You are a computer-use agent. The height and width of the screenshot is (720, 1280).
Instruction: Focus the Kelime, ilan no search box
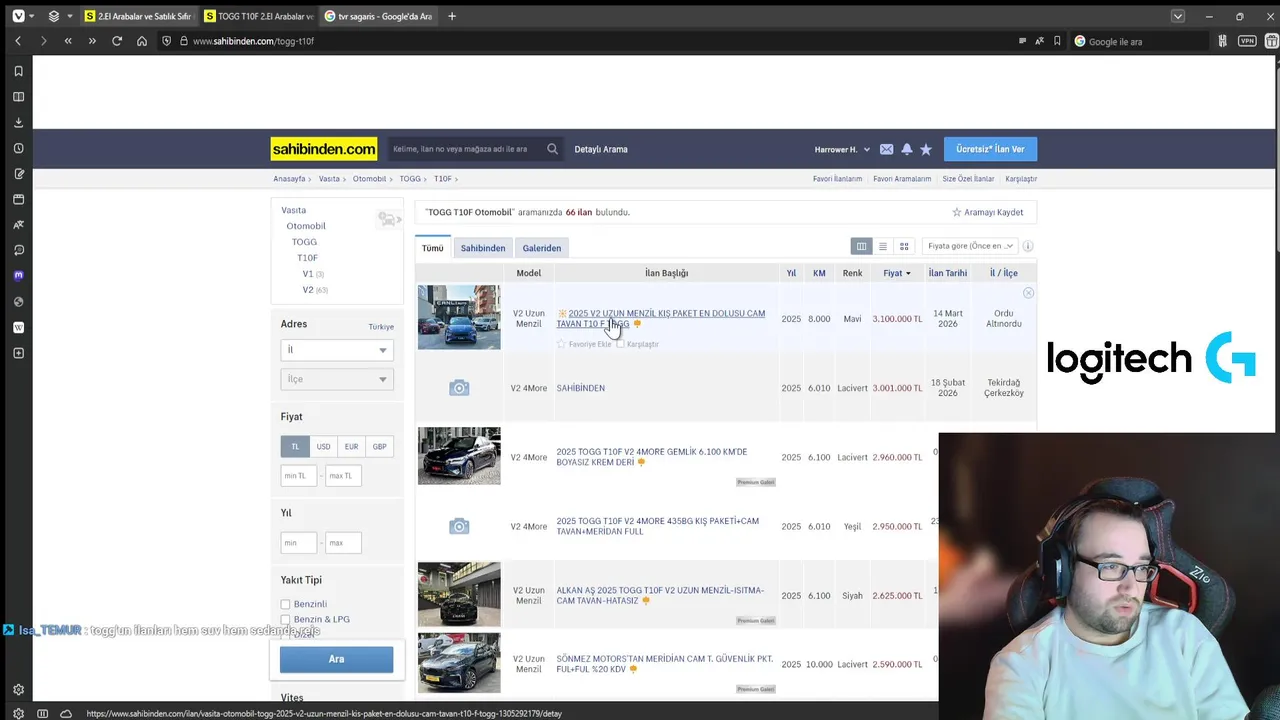tap(465, 149)
